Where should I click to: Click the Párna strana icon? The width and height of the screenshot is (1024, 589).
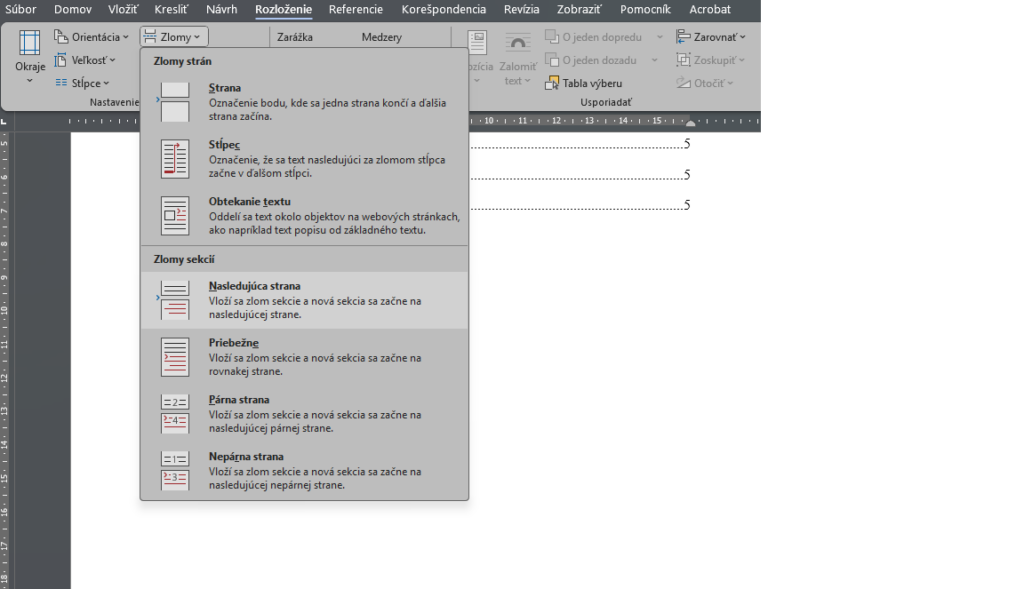(175, 413)
